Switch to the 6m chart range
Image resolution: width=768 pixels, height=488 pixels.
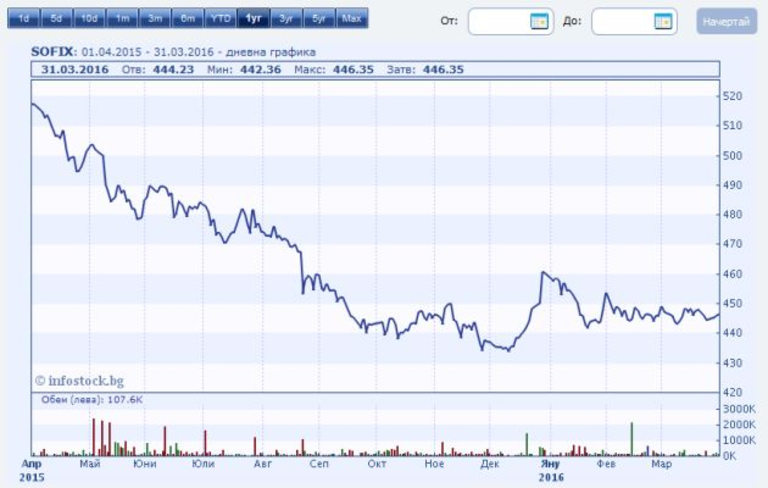[x=187, y=19]
